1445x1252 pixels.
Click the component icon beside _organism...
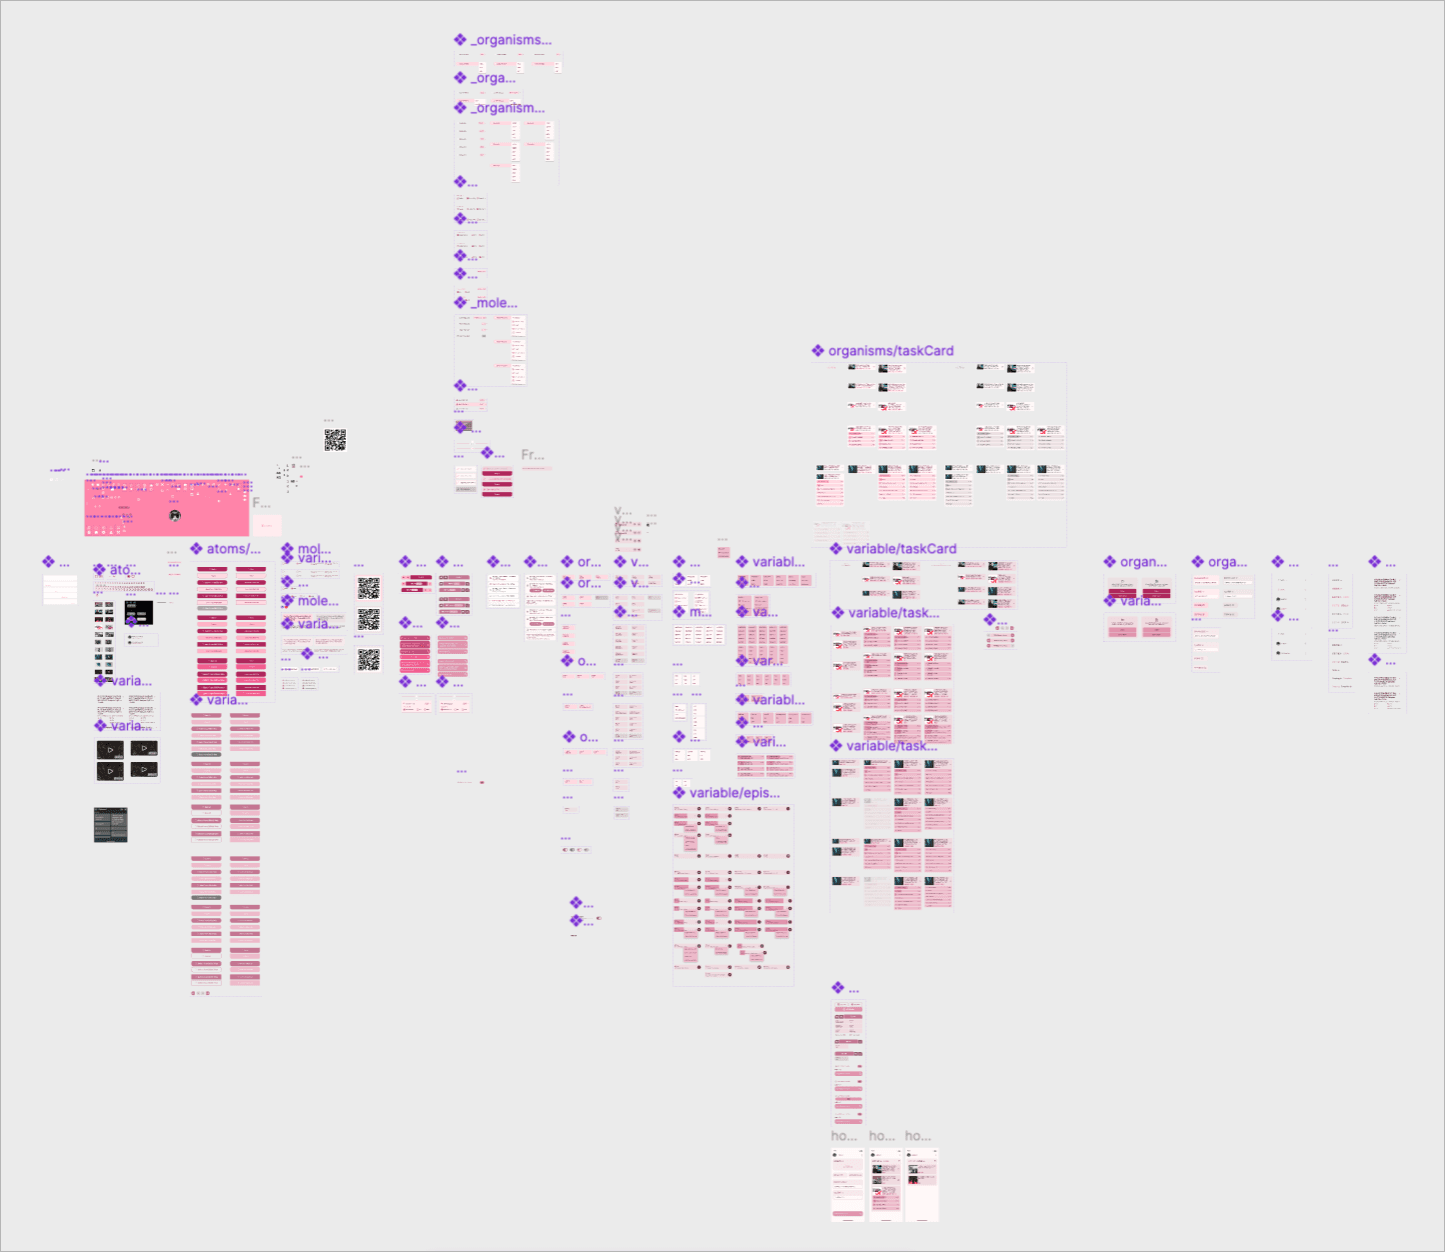pyautogui.click(x=460, y=107)
